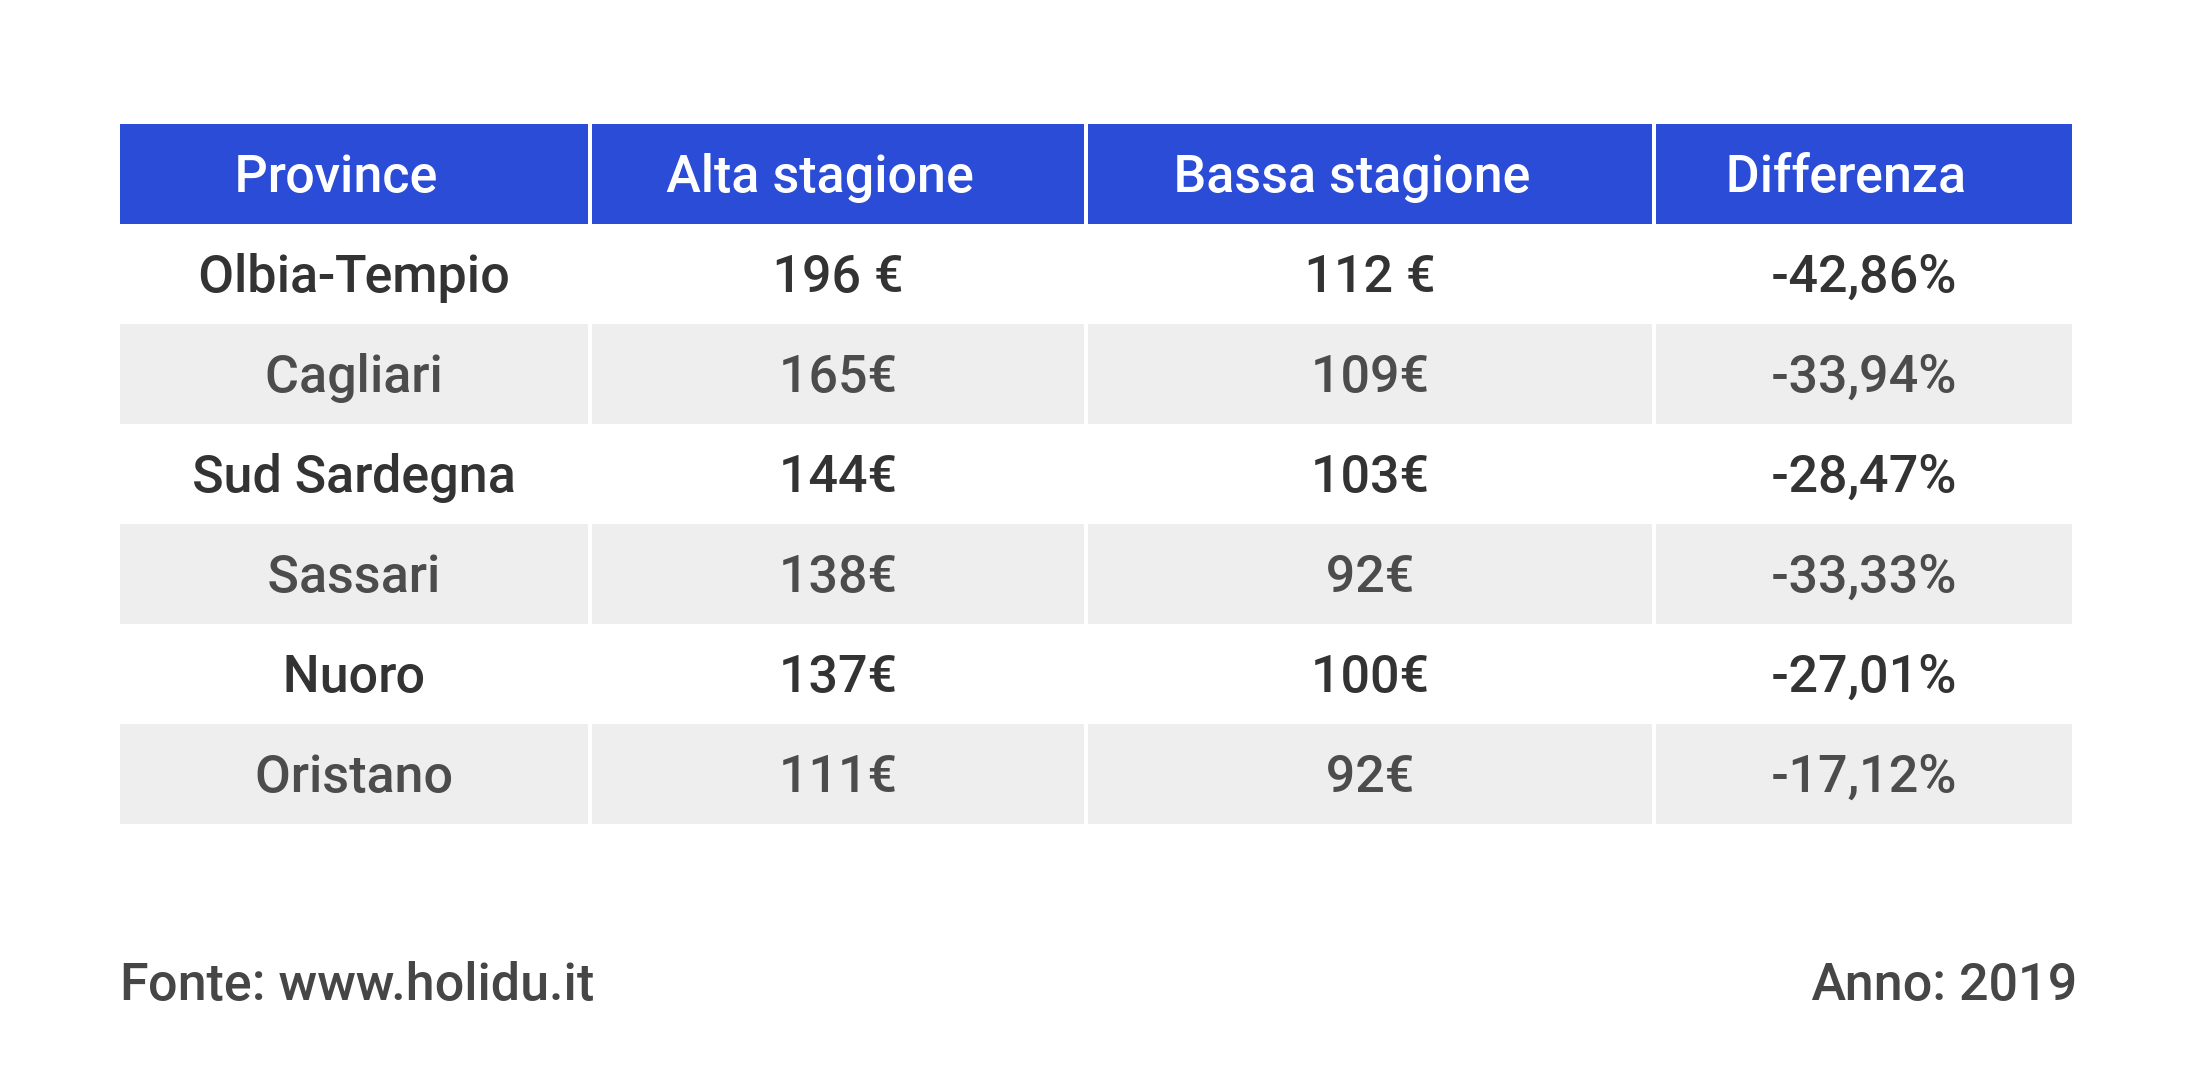Select the 144€ Alta stagione cell
The height and width of the screenshot is (1080, 2200).
click(838, 475)
